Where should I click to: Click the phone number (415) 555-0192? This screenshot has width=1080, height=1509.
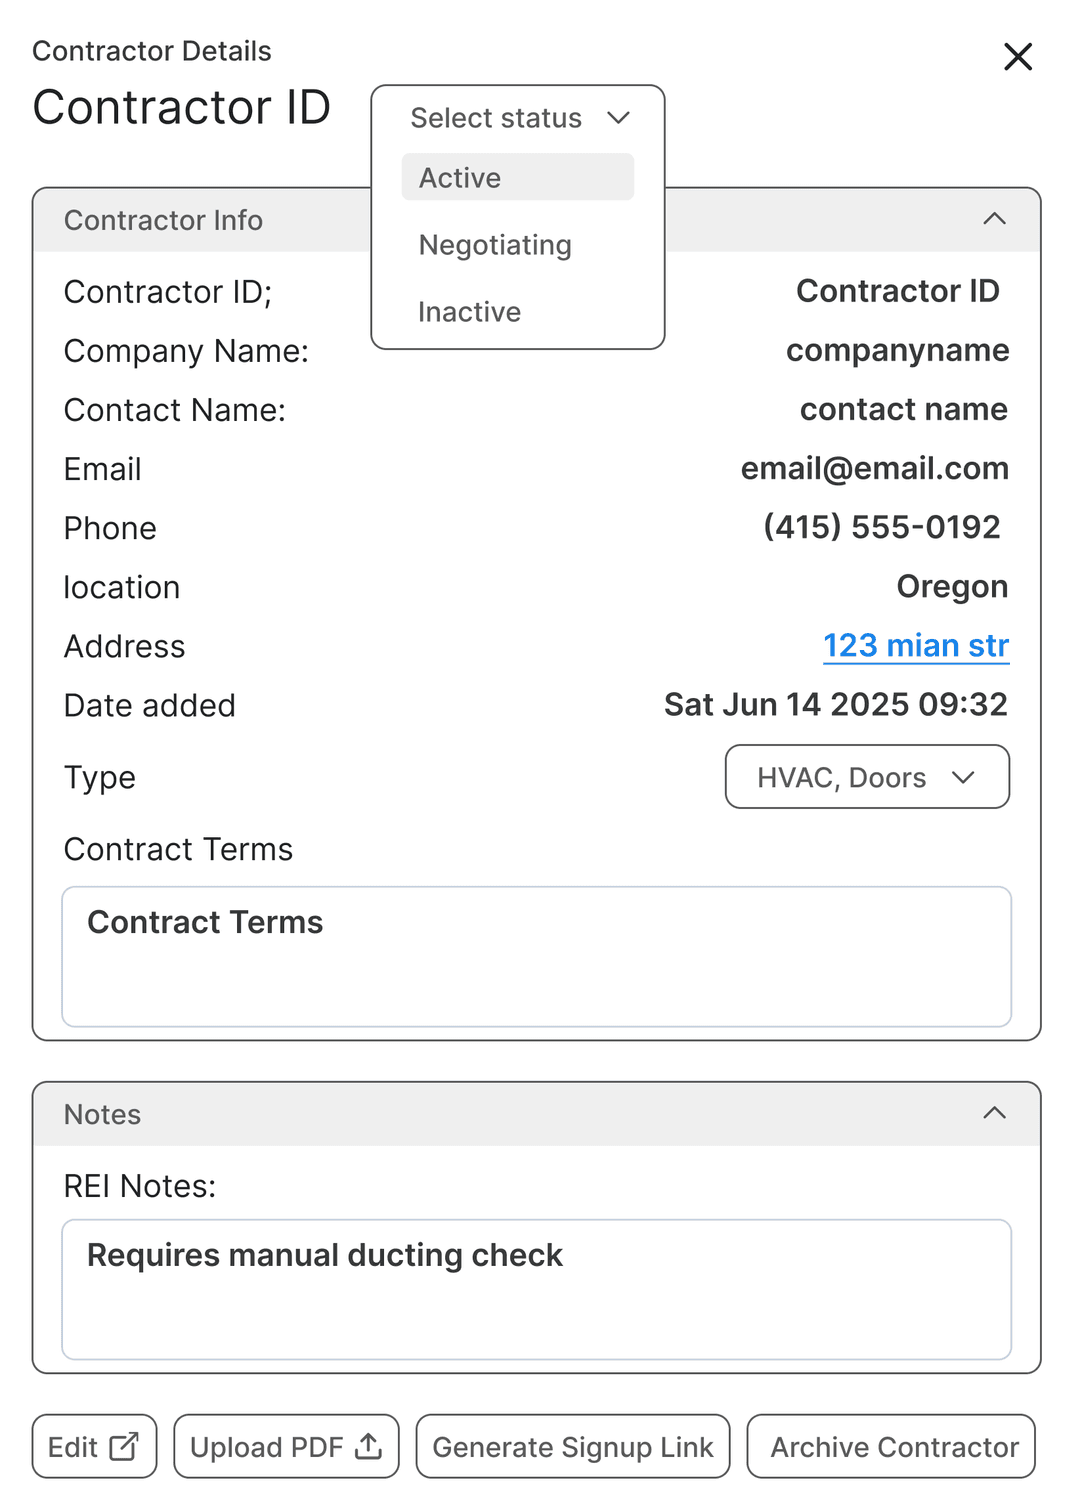coord(881,527)
